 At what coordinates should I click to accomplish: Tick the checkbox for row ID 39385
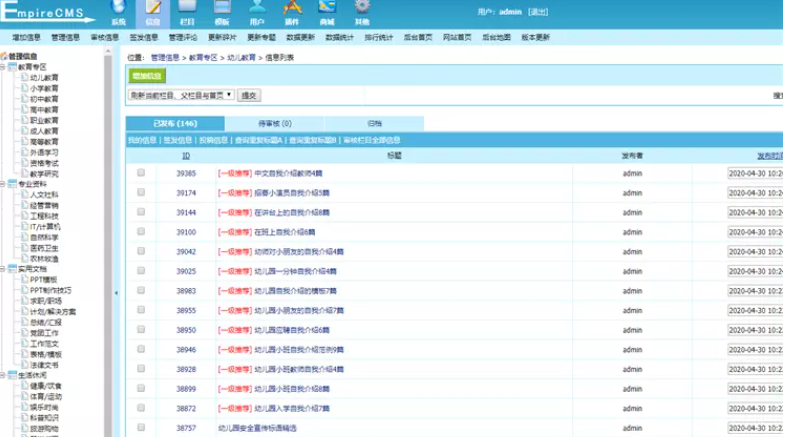[x=141, y=173]
